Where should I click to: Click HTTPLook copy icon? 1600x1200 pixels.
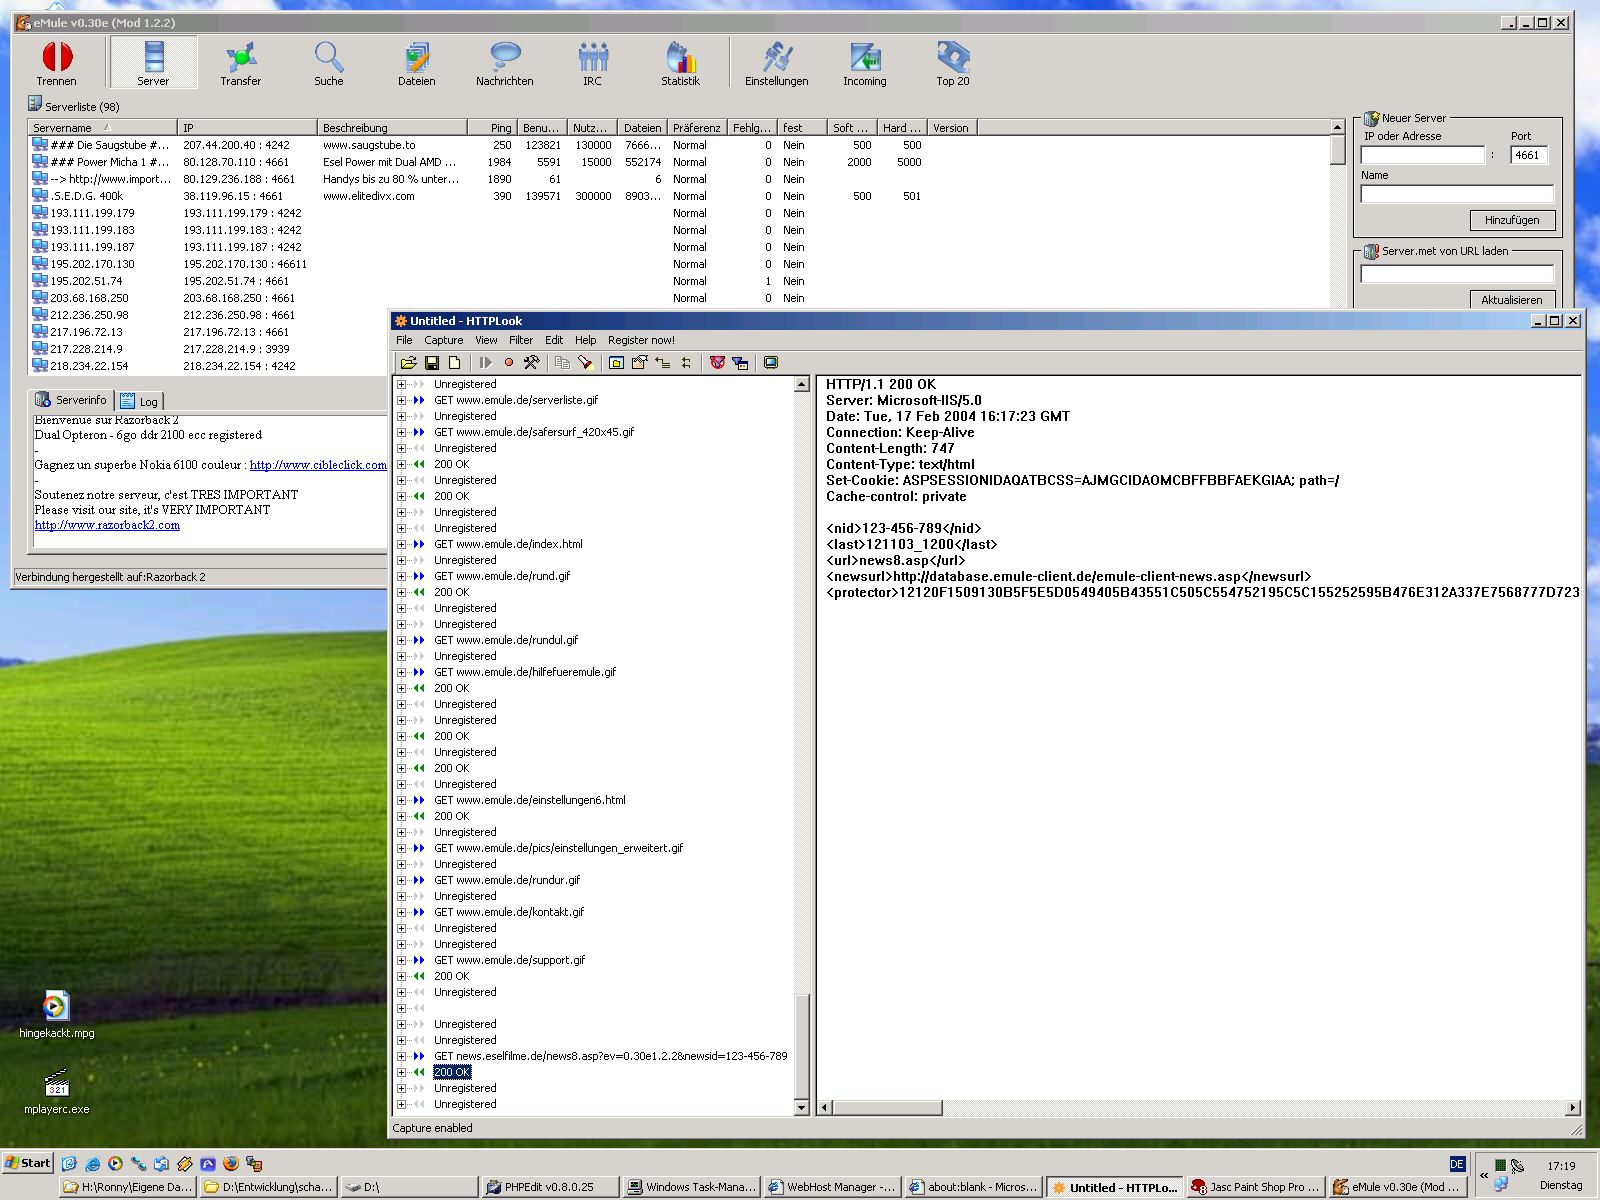pyautogui.click(x=562, y=363)
